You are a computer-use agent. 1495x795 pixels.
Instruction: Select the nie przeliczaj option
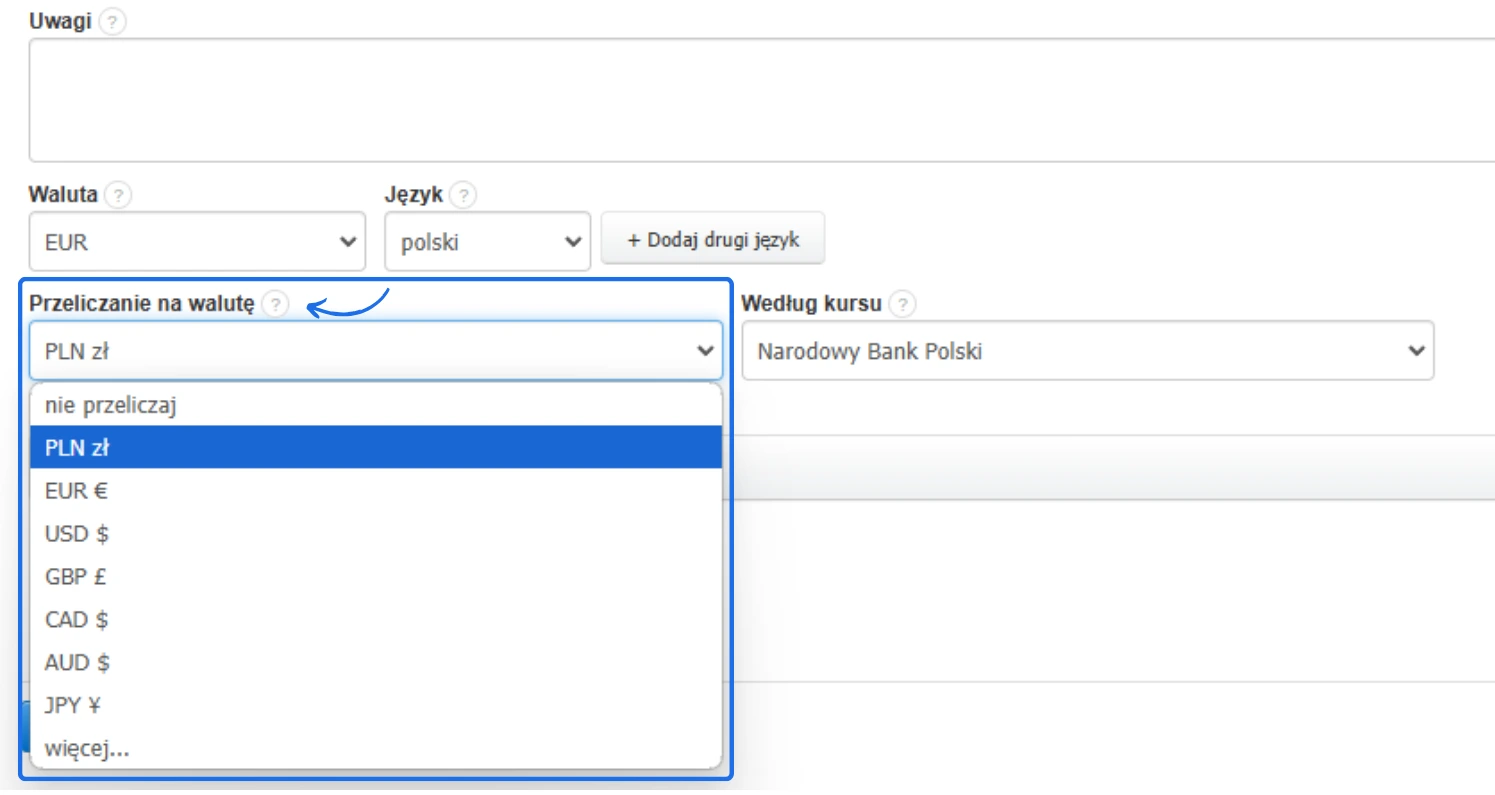(x=375, y=406)
